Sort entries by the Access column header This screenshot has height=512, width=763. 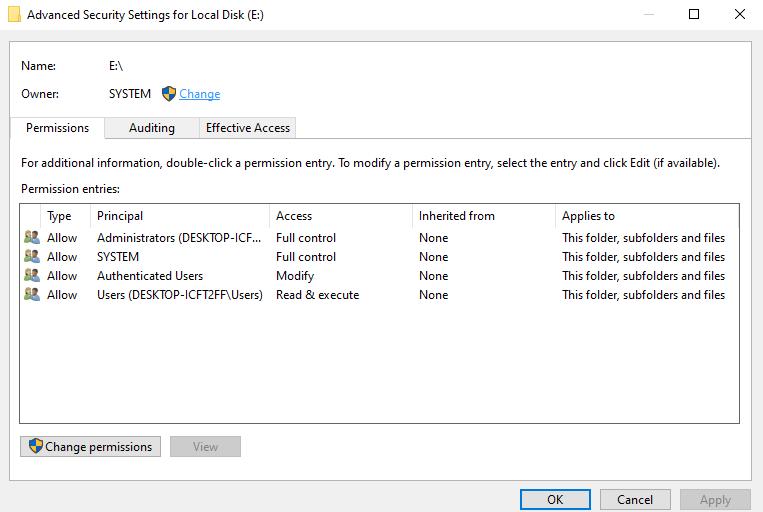(294, 216)
